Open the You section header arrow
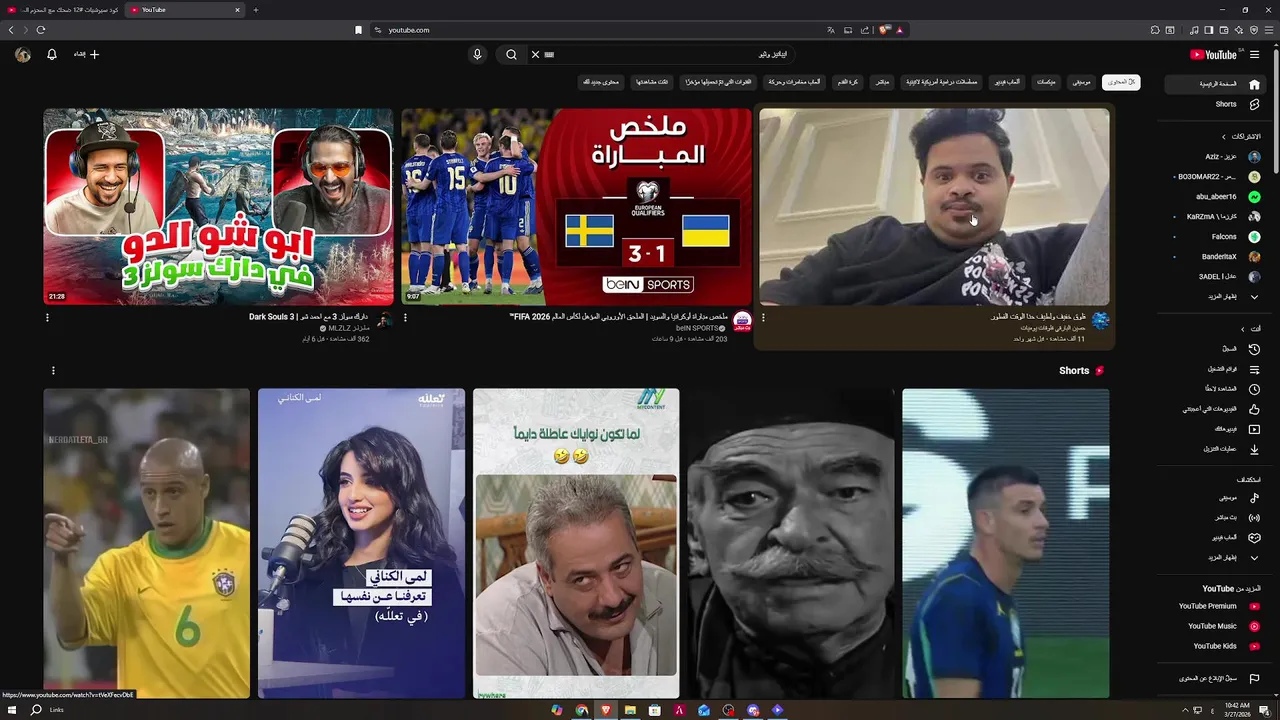Viewport: 1280px width, 720px height. tap(1243, 329)
